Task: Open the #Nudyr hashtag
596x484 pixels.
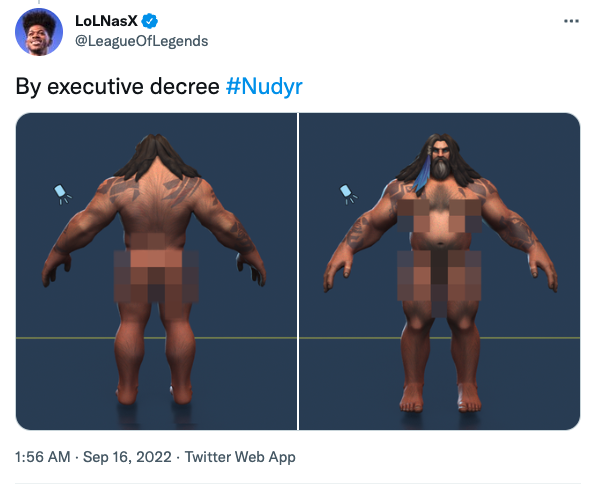Action: coord(265,86)
